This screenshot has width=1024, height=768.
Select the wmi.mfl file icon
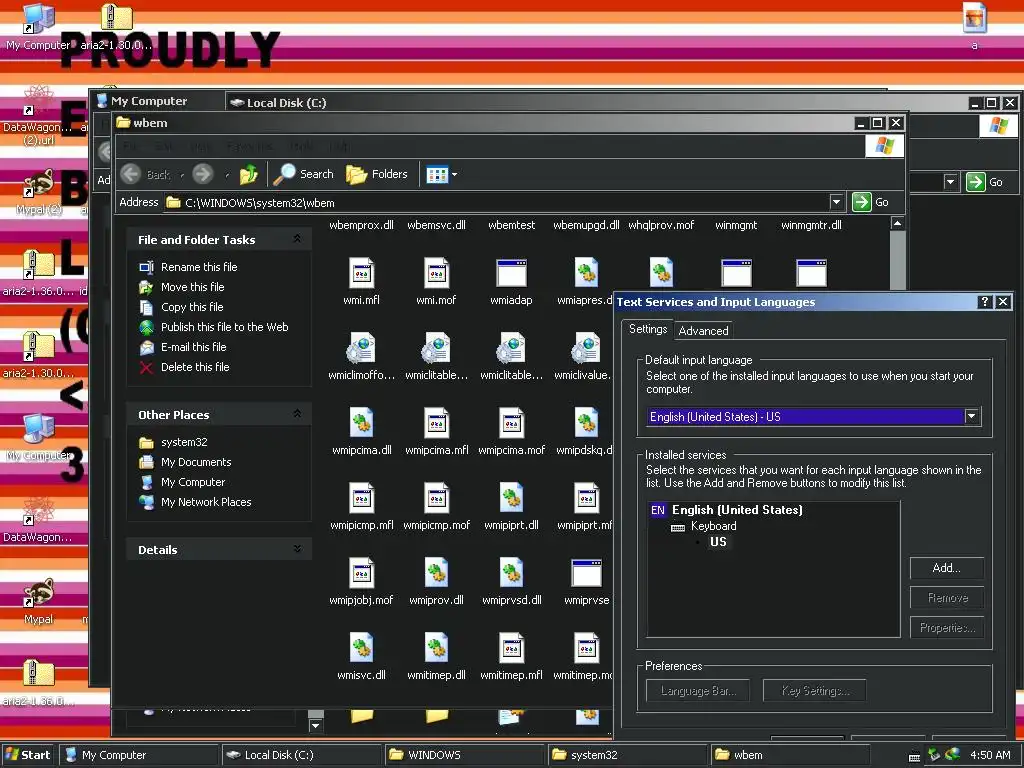point(361,273)
